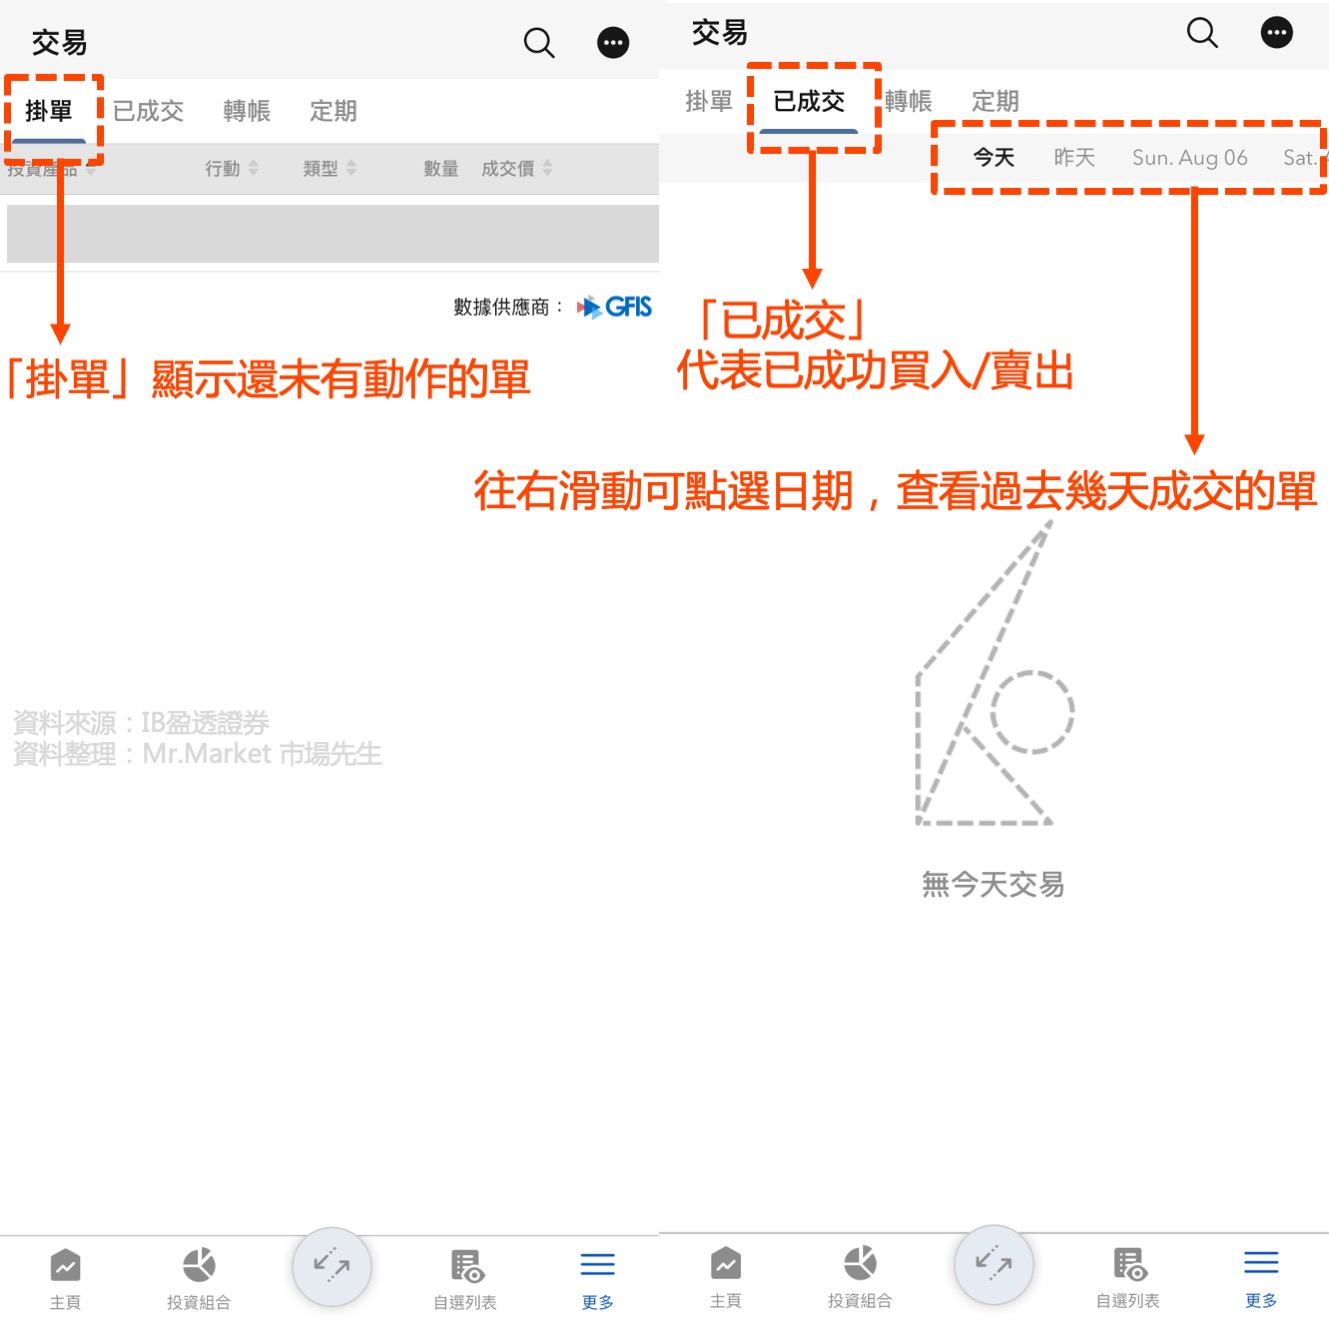1329x1329 pixels.
Task: Click the GFIS data provider logo
Action: click(x=614, y=306)
